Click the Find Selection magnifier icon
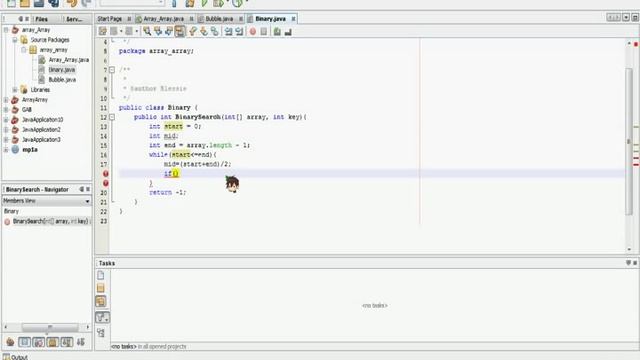 (x=147, y=31)
